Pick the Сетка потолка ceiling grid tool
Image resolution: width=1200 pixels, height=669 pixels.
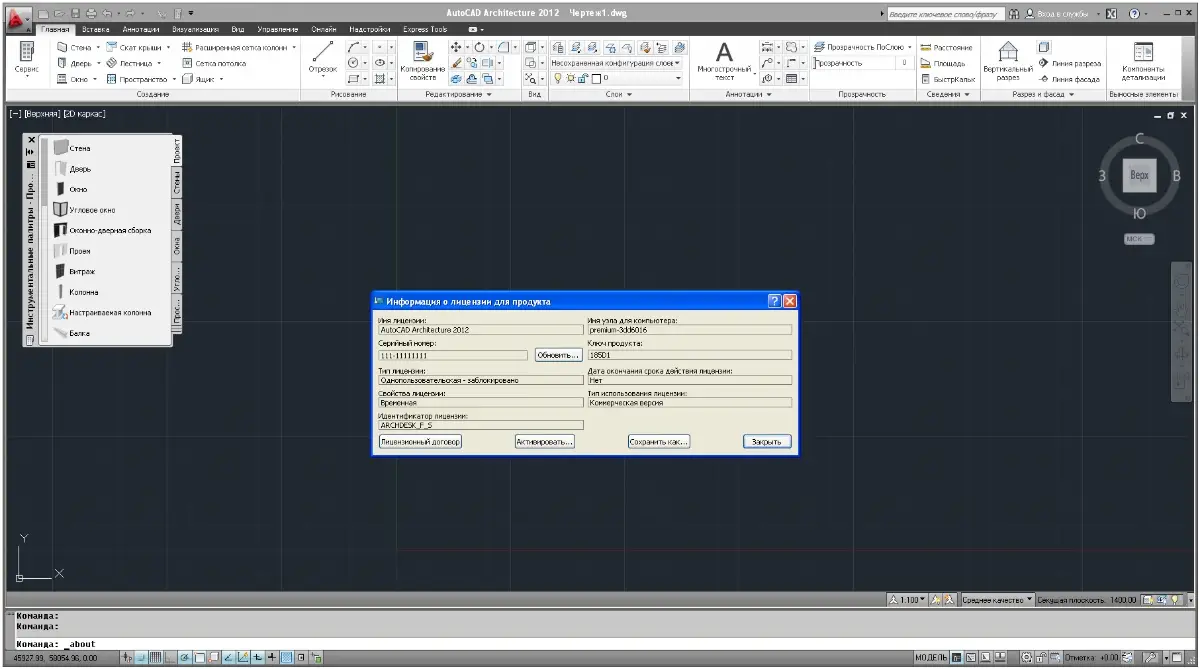coord(215,62)
